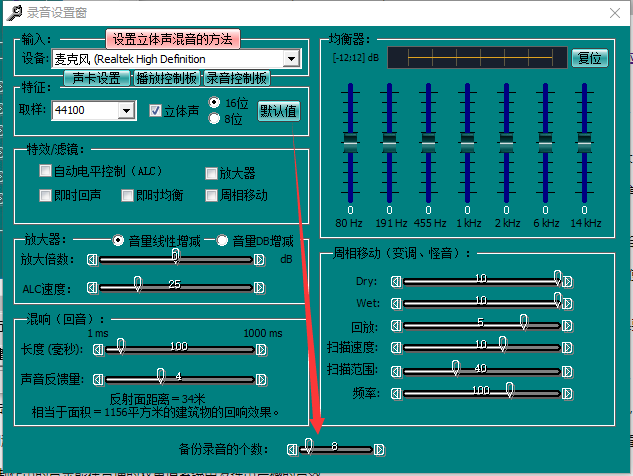633x476 pixels.
Task: Enable 自动电平控制 (ALC) checkbox
Action: (45, 171)
